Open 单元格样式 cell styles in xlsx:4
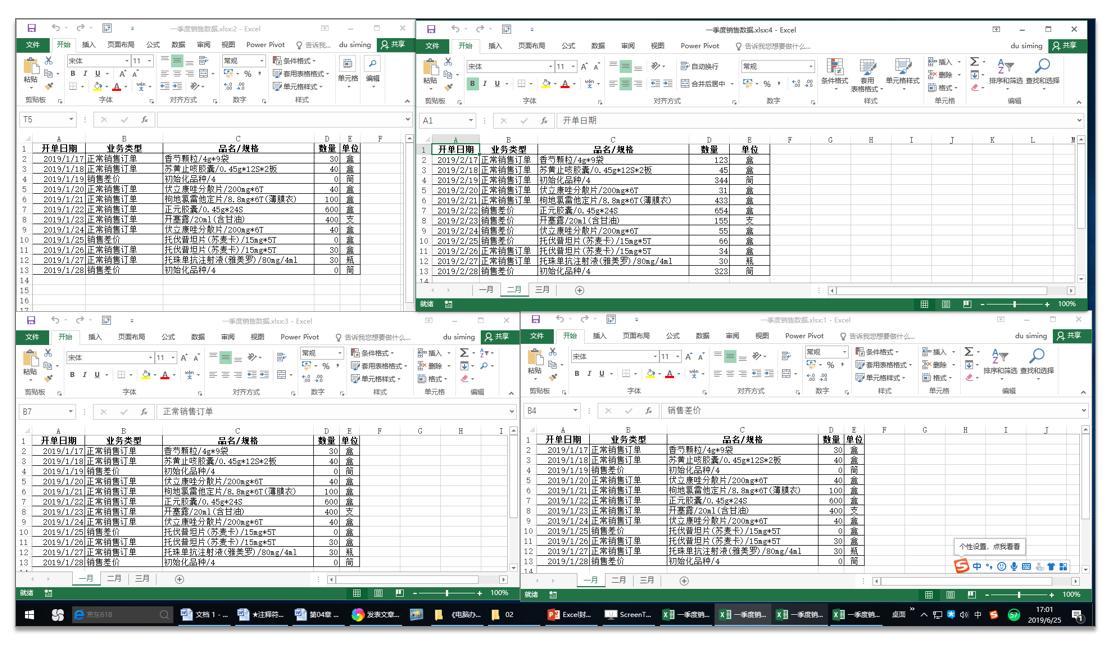Screen dimensions: 1110x645 click(903, 72)
